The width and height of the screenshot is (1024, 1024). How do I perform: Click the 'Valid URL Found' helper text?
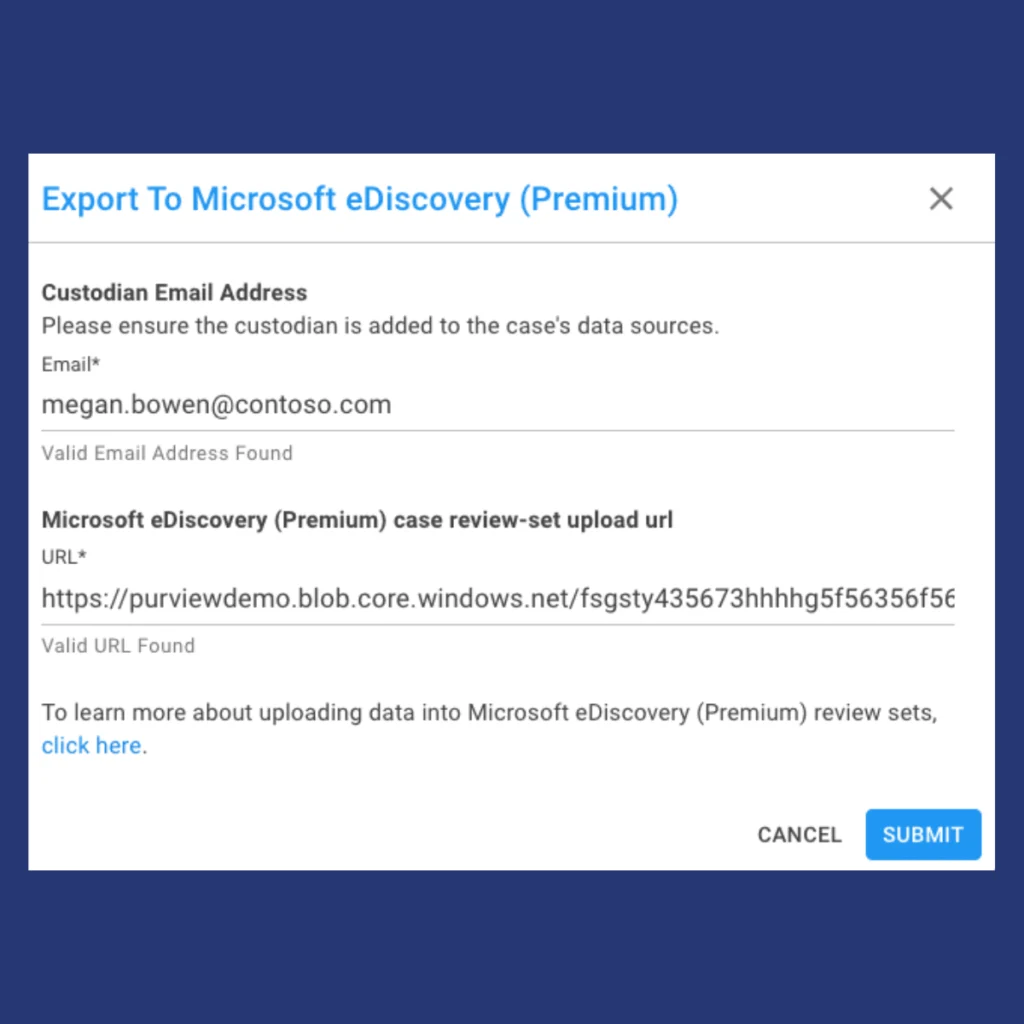(x=118, y=645)
